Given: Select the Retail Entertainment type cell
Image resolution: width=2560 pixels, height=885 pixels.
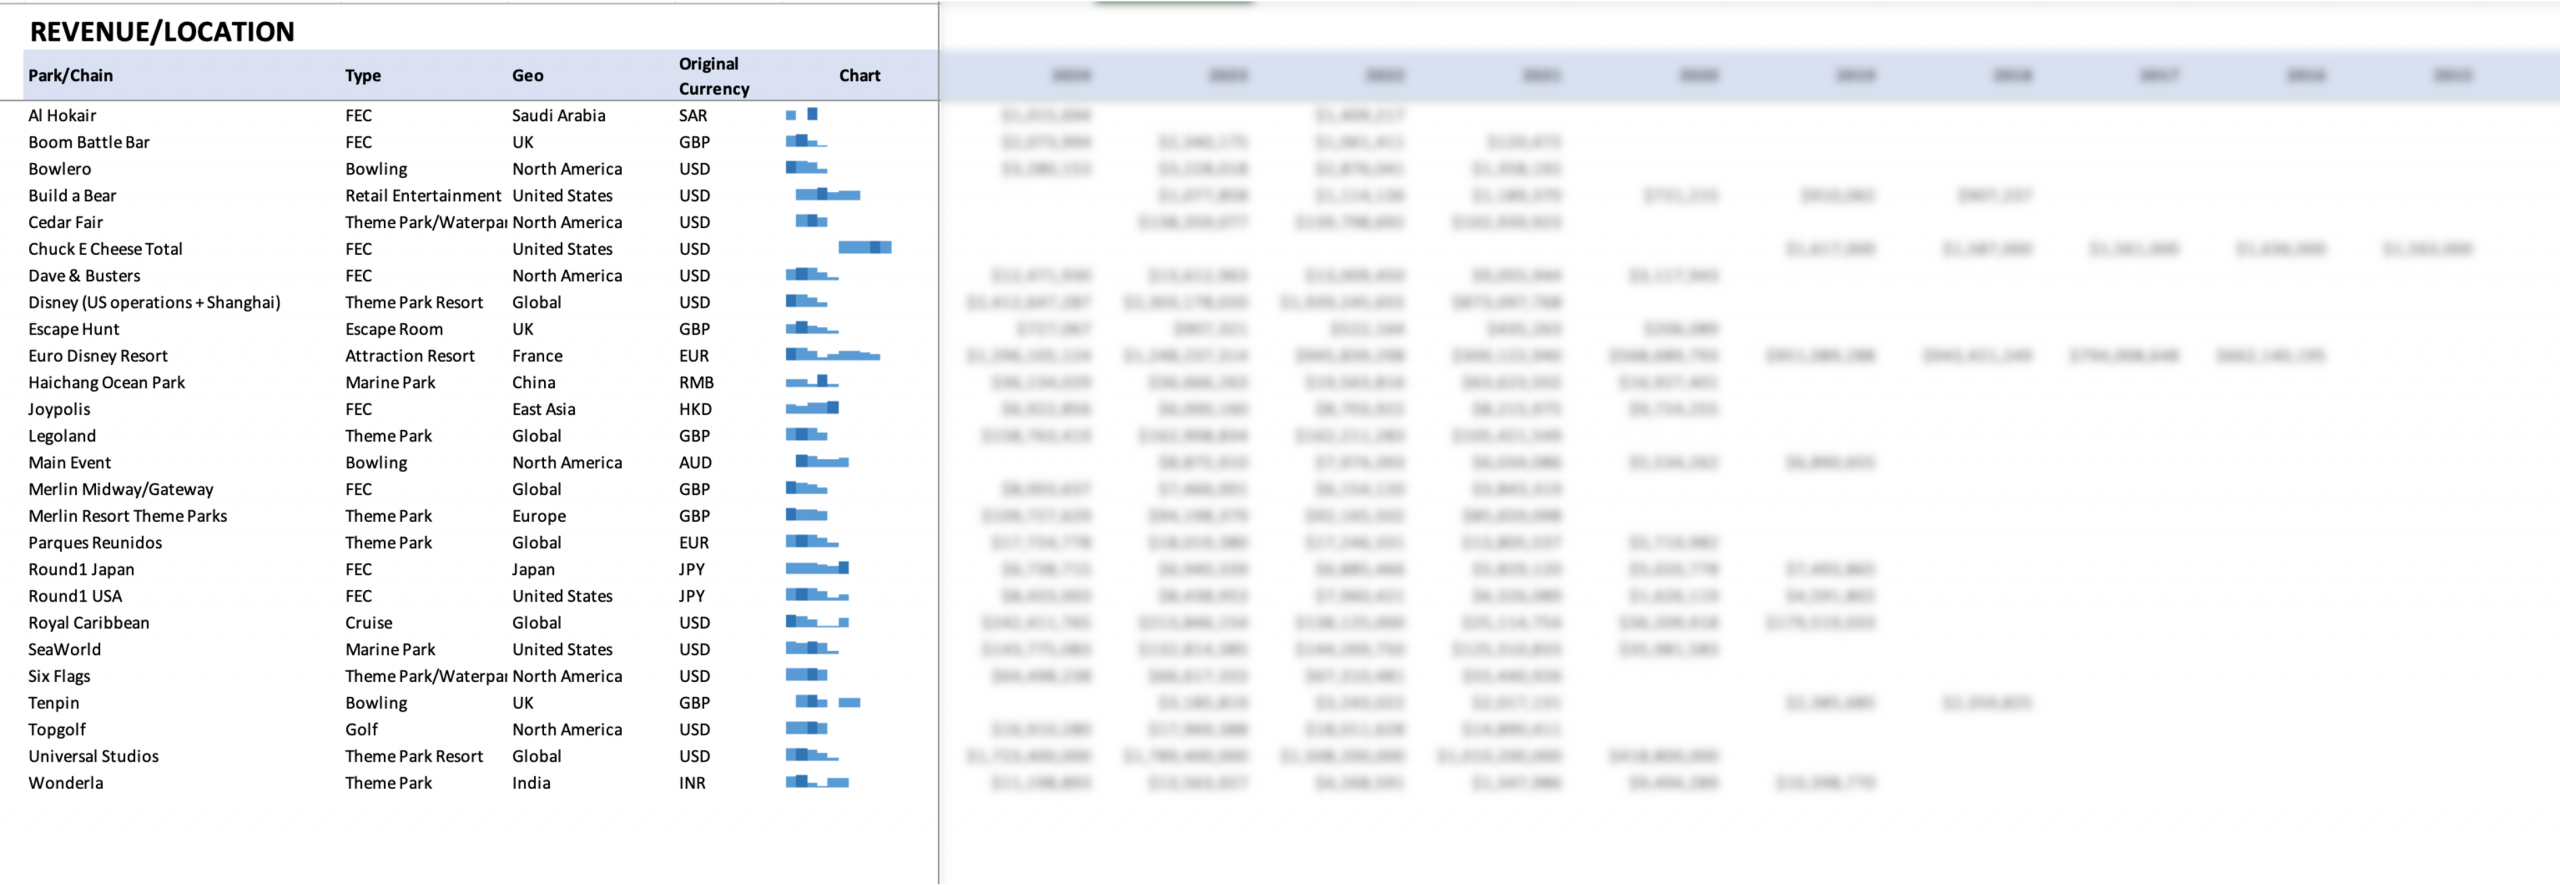Looking at the screenshot, I should pos(423,195).
